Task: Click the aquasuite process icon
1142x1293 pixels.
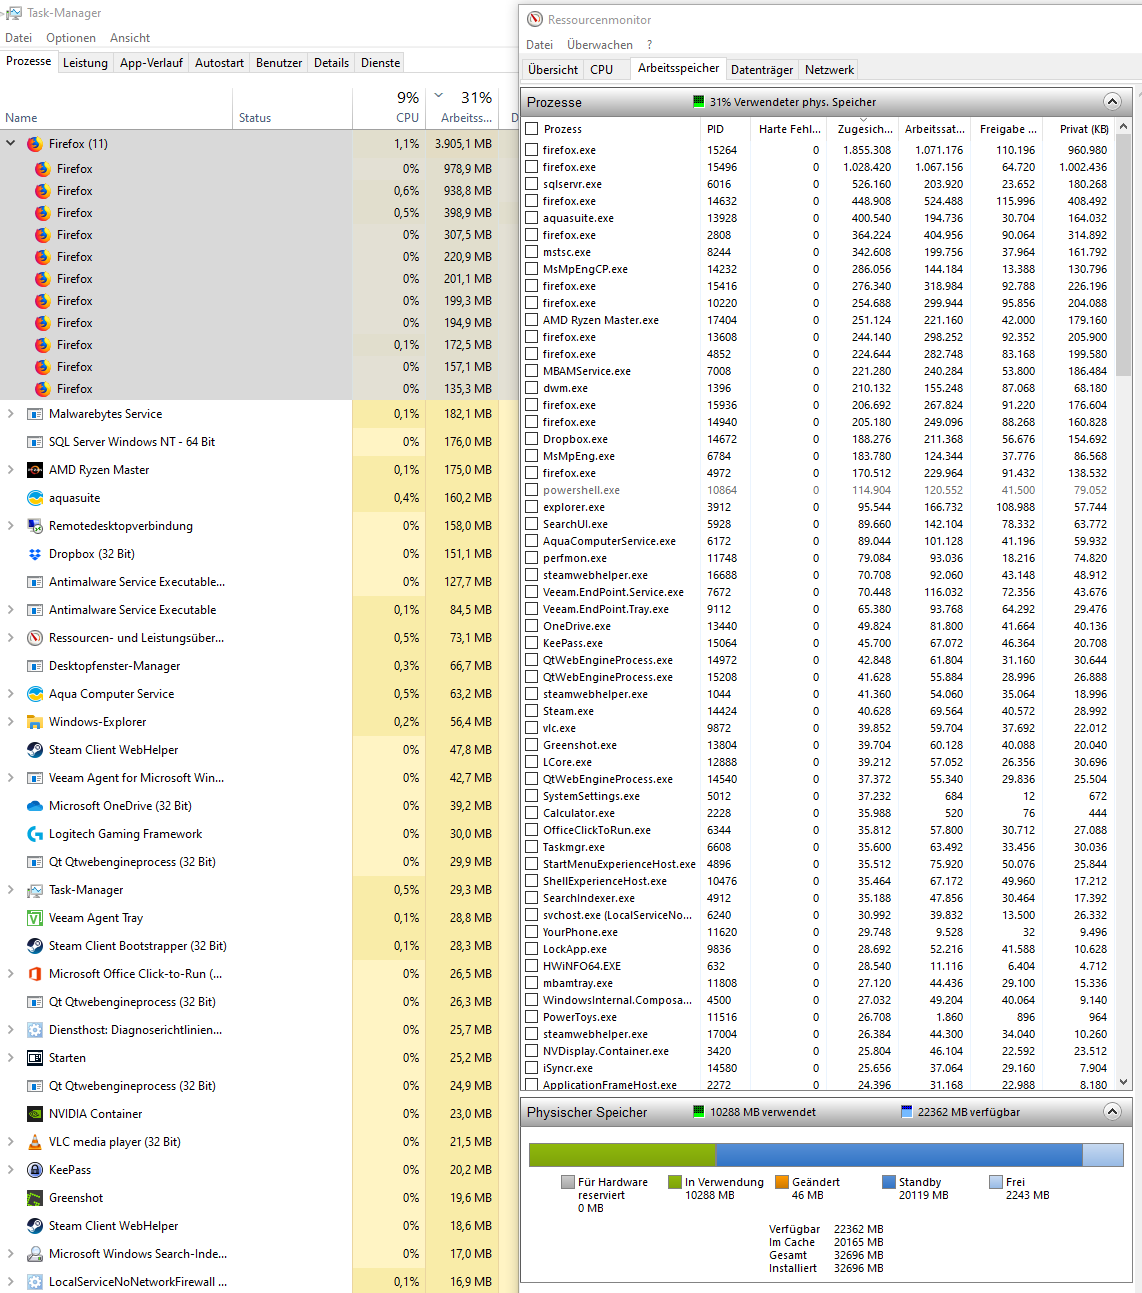Action: 35,498
